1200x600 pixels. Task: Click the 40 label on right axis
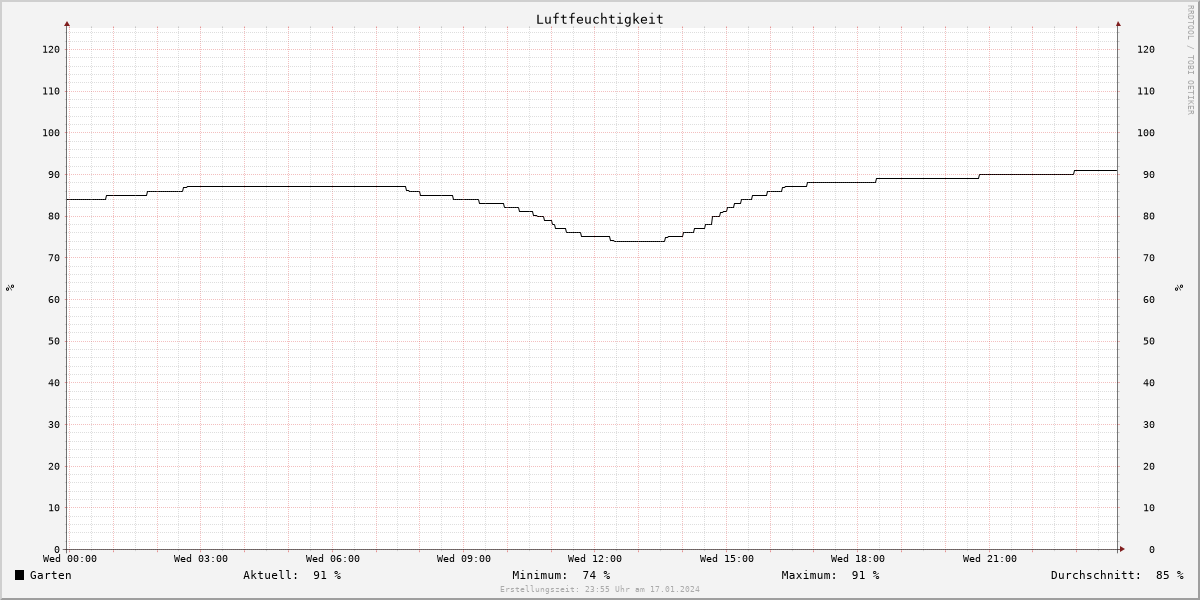coord(1149,383)
